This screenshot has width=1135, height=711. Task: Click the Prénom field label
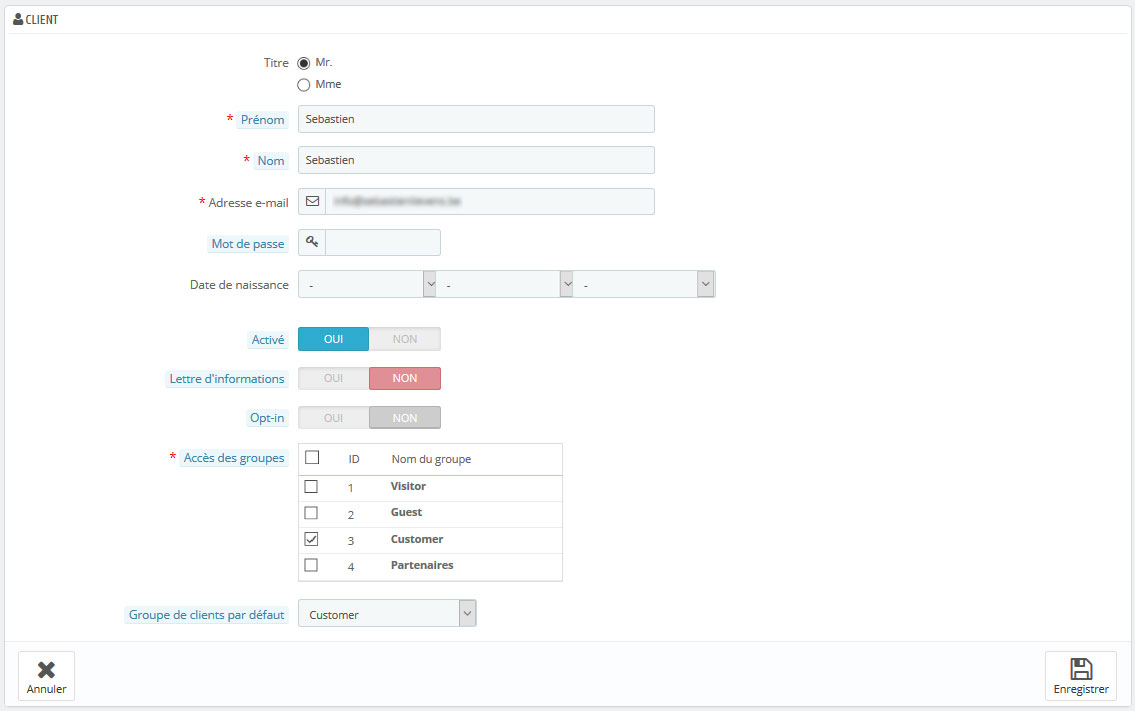click(x=262, y=119)
